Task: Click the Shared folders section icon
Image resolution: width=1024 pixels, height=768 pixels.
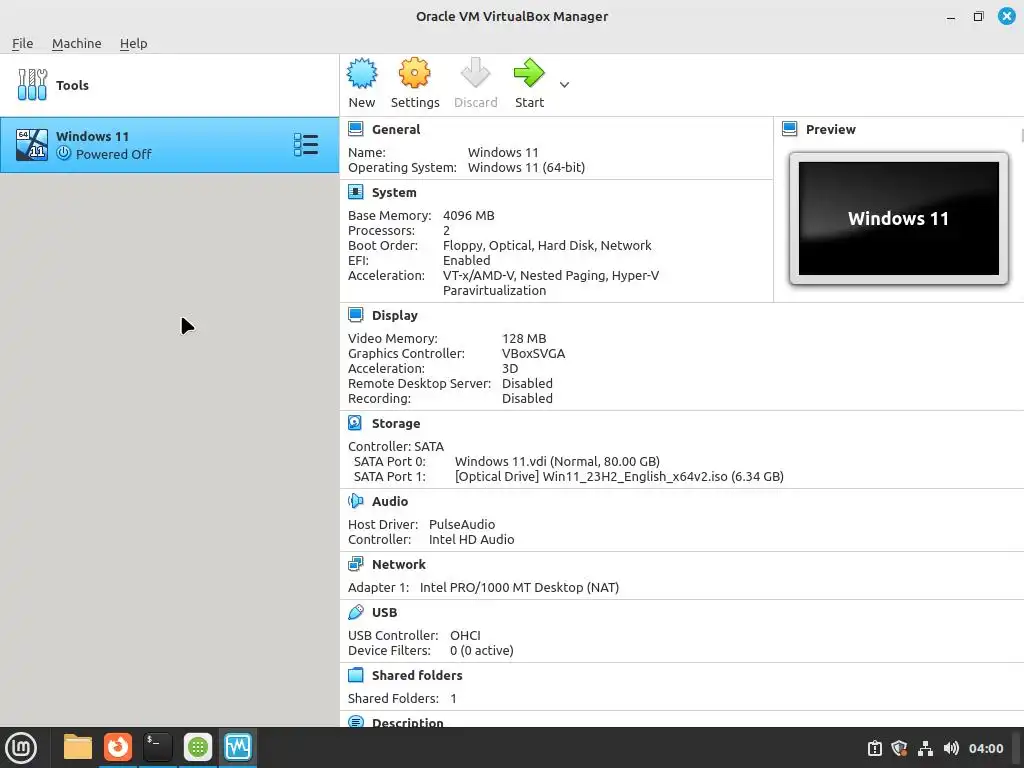Action: pyautogui.click(x=355, y=675)
